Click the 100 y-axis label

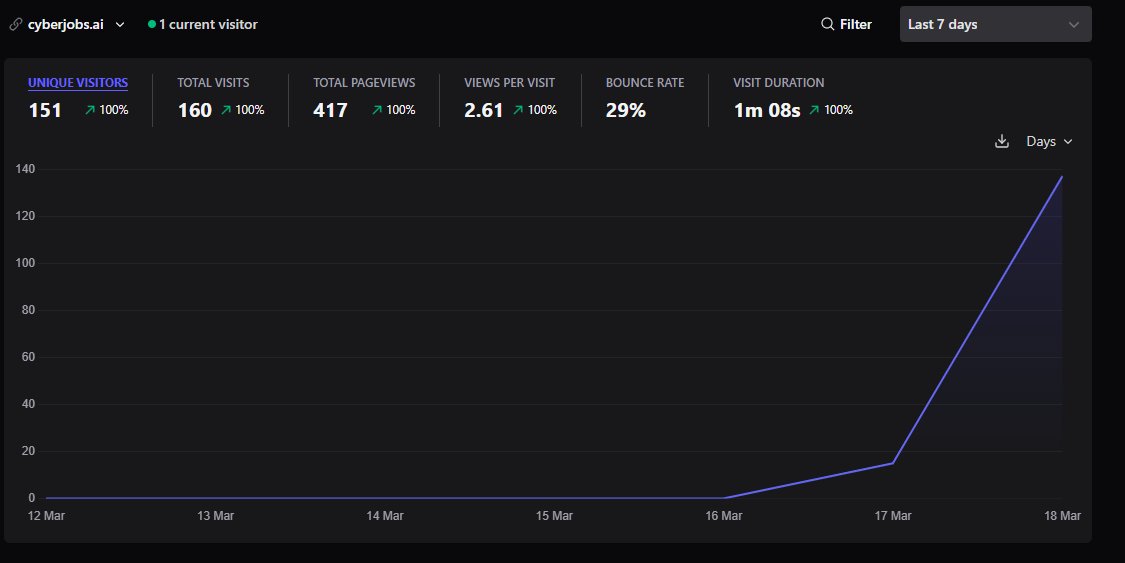pyautogui.click(x=25, y=263)
